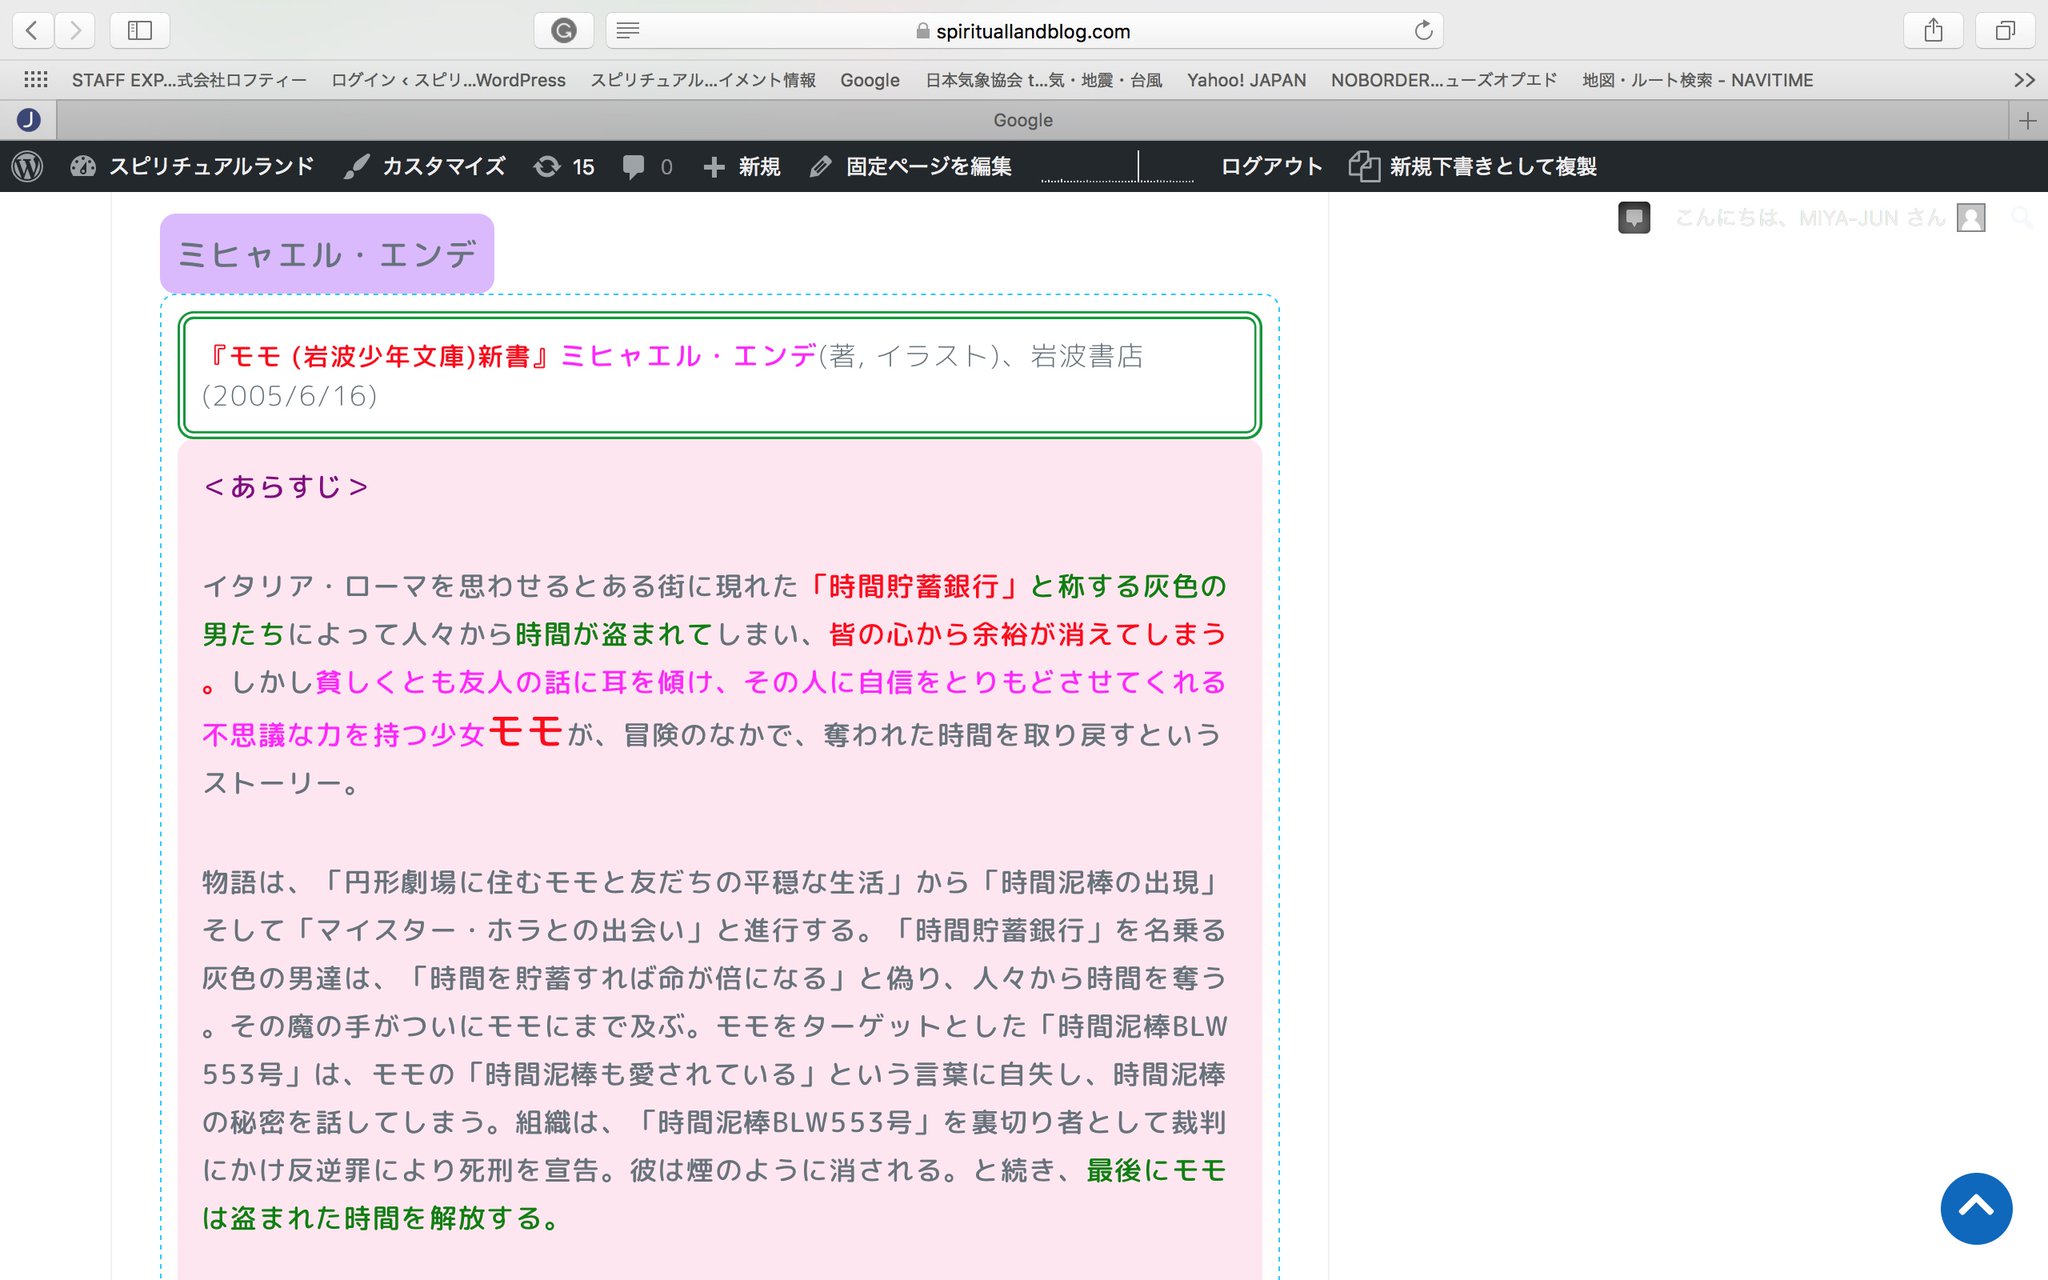
Task: Switch to the Google tab
Action: (1022, 120)
